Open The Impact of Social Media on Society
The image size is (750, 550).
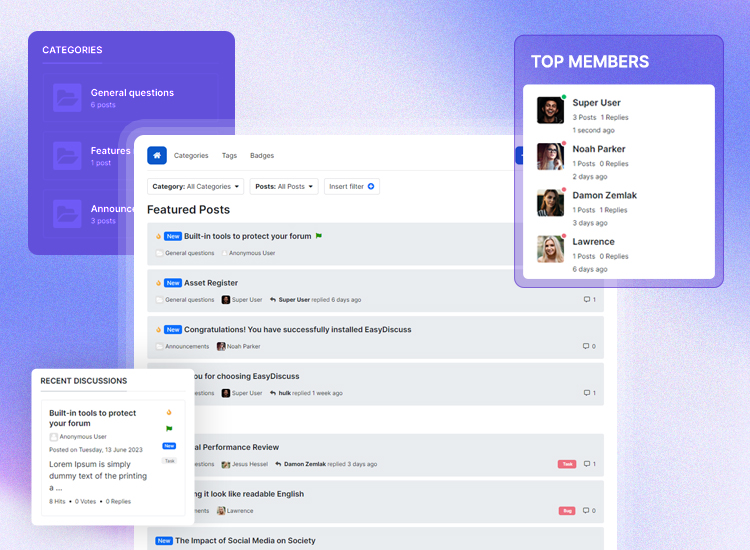245,540
